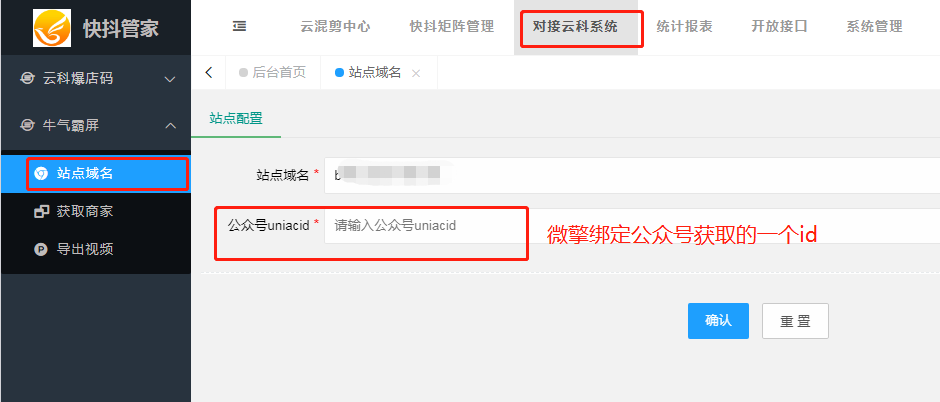Click the 重置 button

pyautogui.click(x=796, y=321)
